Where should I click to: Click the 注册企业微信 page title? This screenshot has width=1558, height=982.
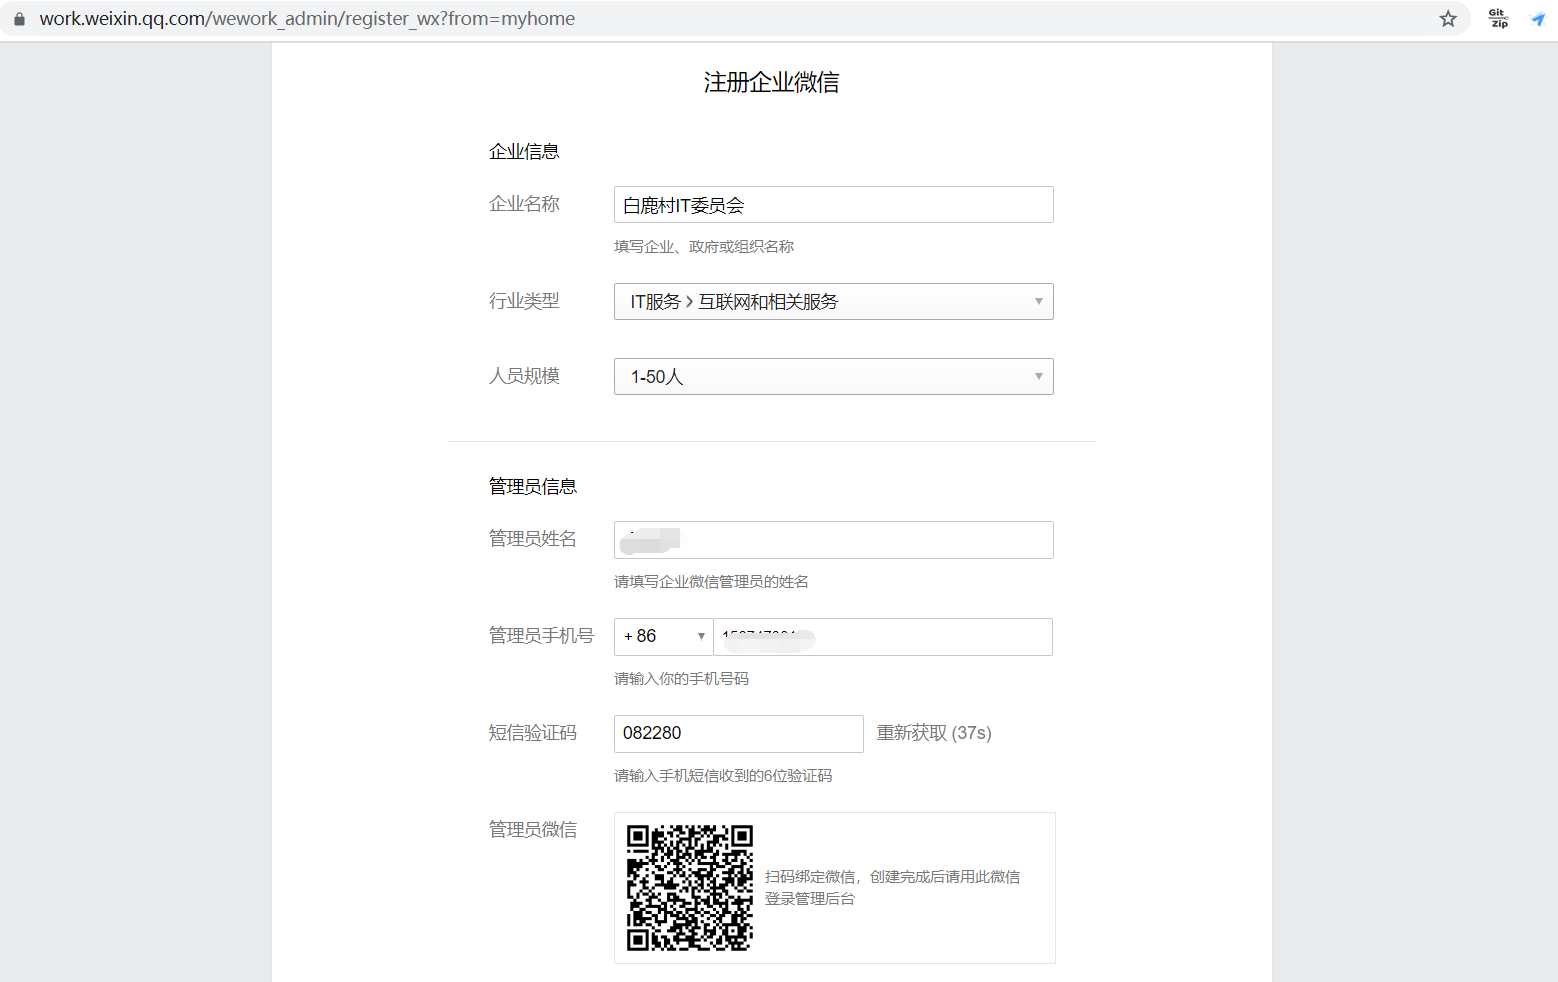tap(772, 82)
